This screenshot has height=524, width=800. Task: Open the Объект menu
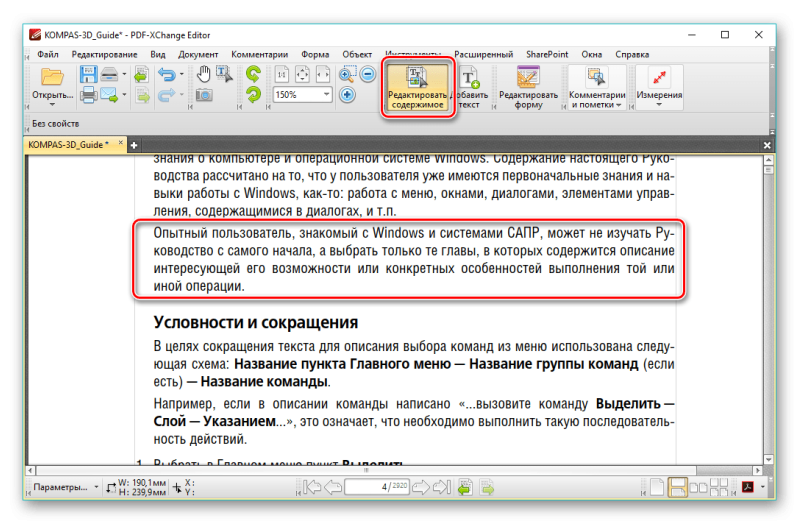357,54
